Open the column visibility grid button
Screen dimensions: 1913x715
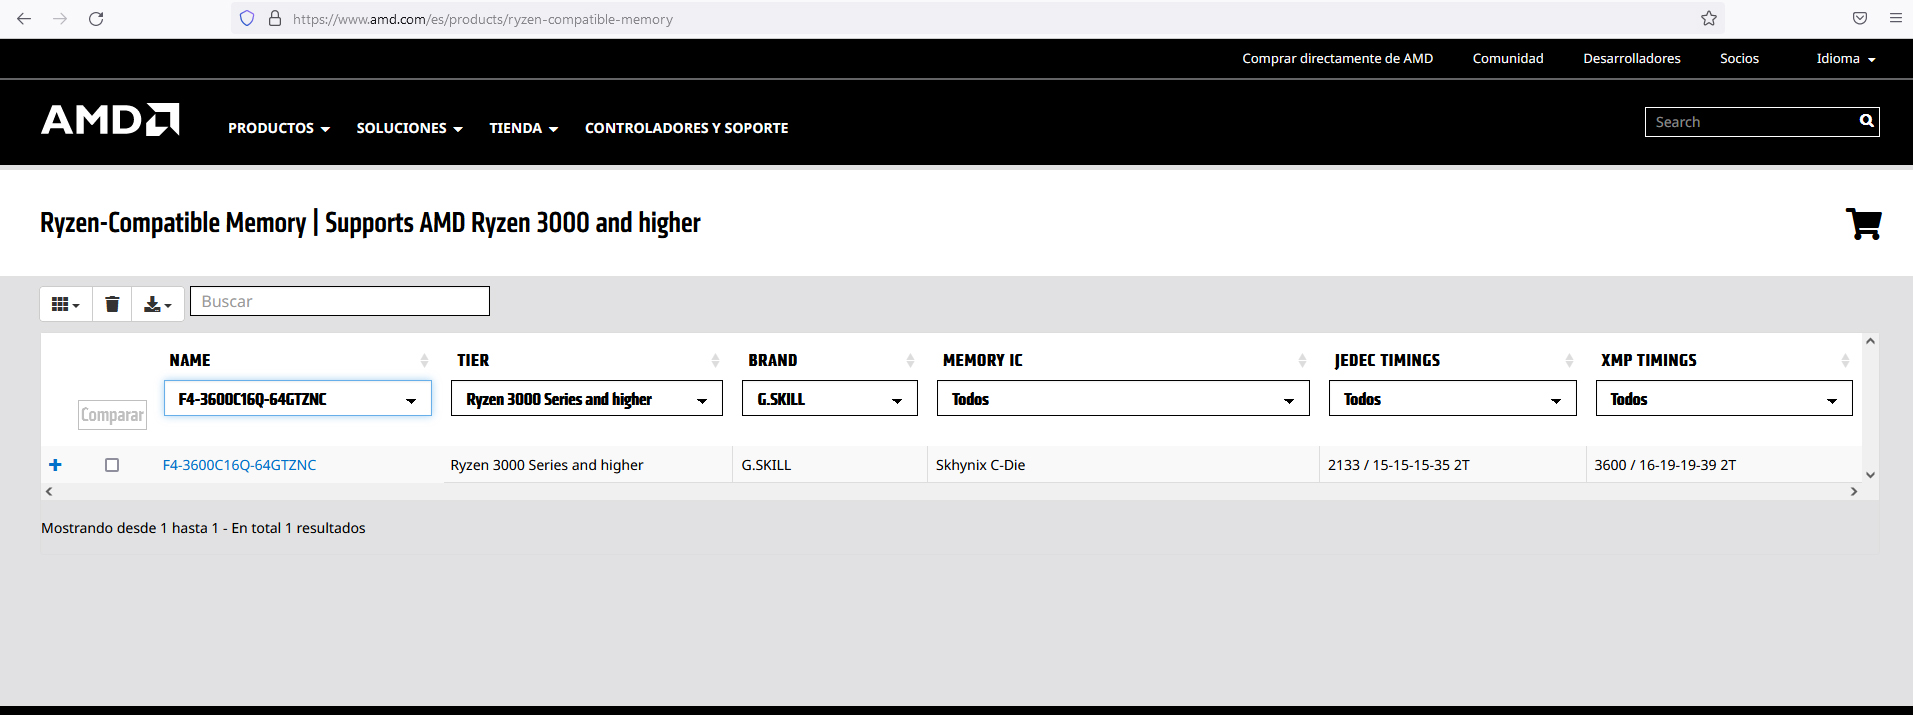click(66, 304)
